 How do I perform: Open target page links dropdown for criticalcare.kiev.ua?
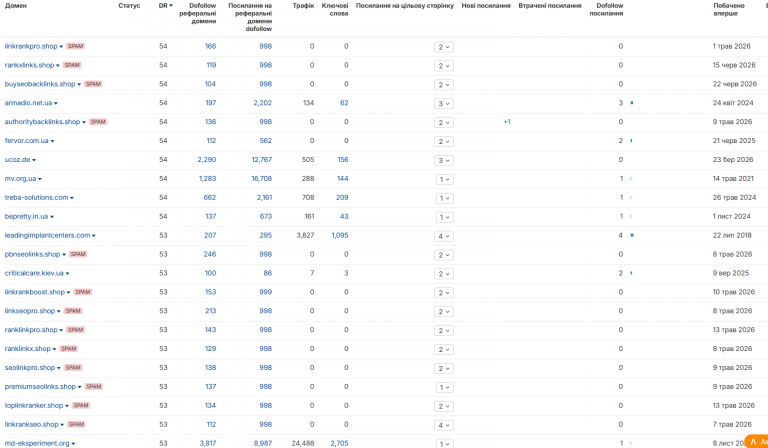(444, 274)
